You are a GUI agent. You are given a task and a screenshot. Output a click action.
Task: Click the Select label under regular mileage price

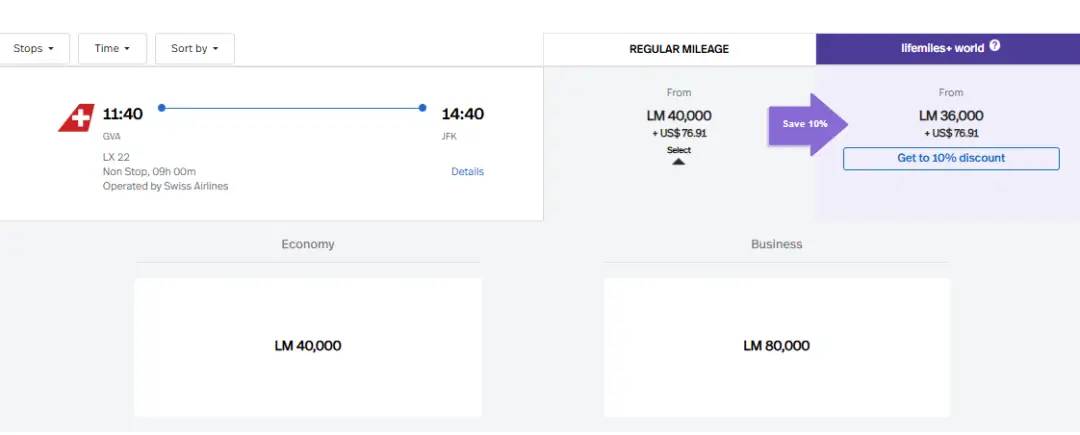[679, 150]
